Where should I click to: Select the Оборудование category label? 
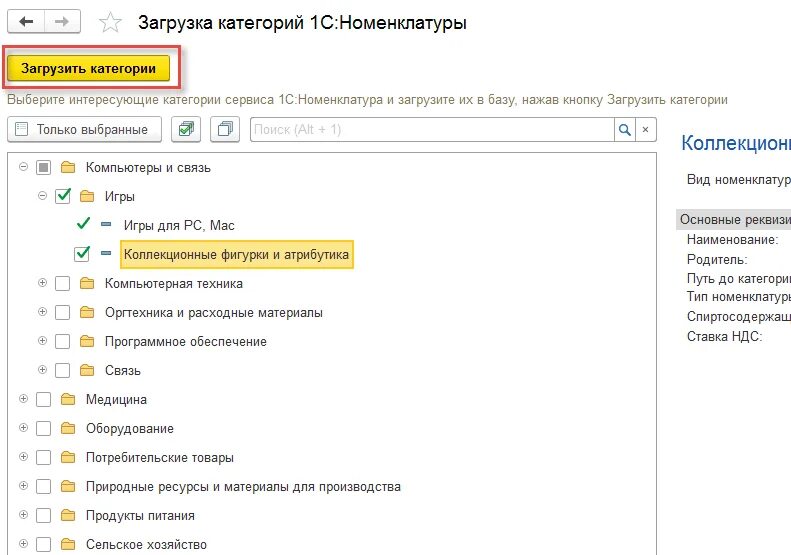[130, 428]
